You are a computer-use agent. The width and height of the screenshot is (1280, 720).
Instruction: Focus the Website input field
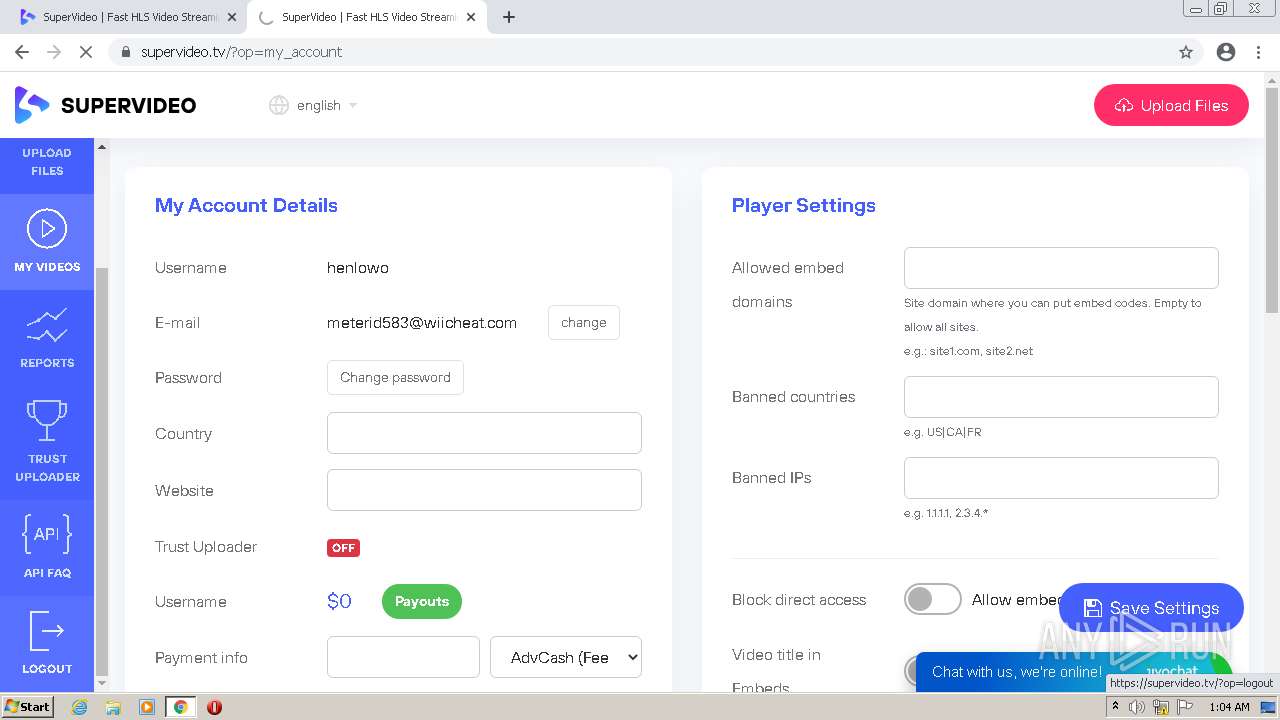coord(484,490)
